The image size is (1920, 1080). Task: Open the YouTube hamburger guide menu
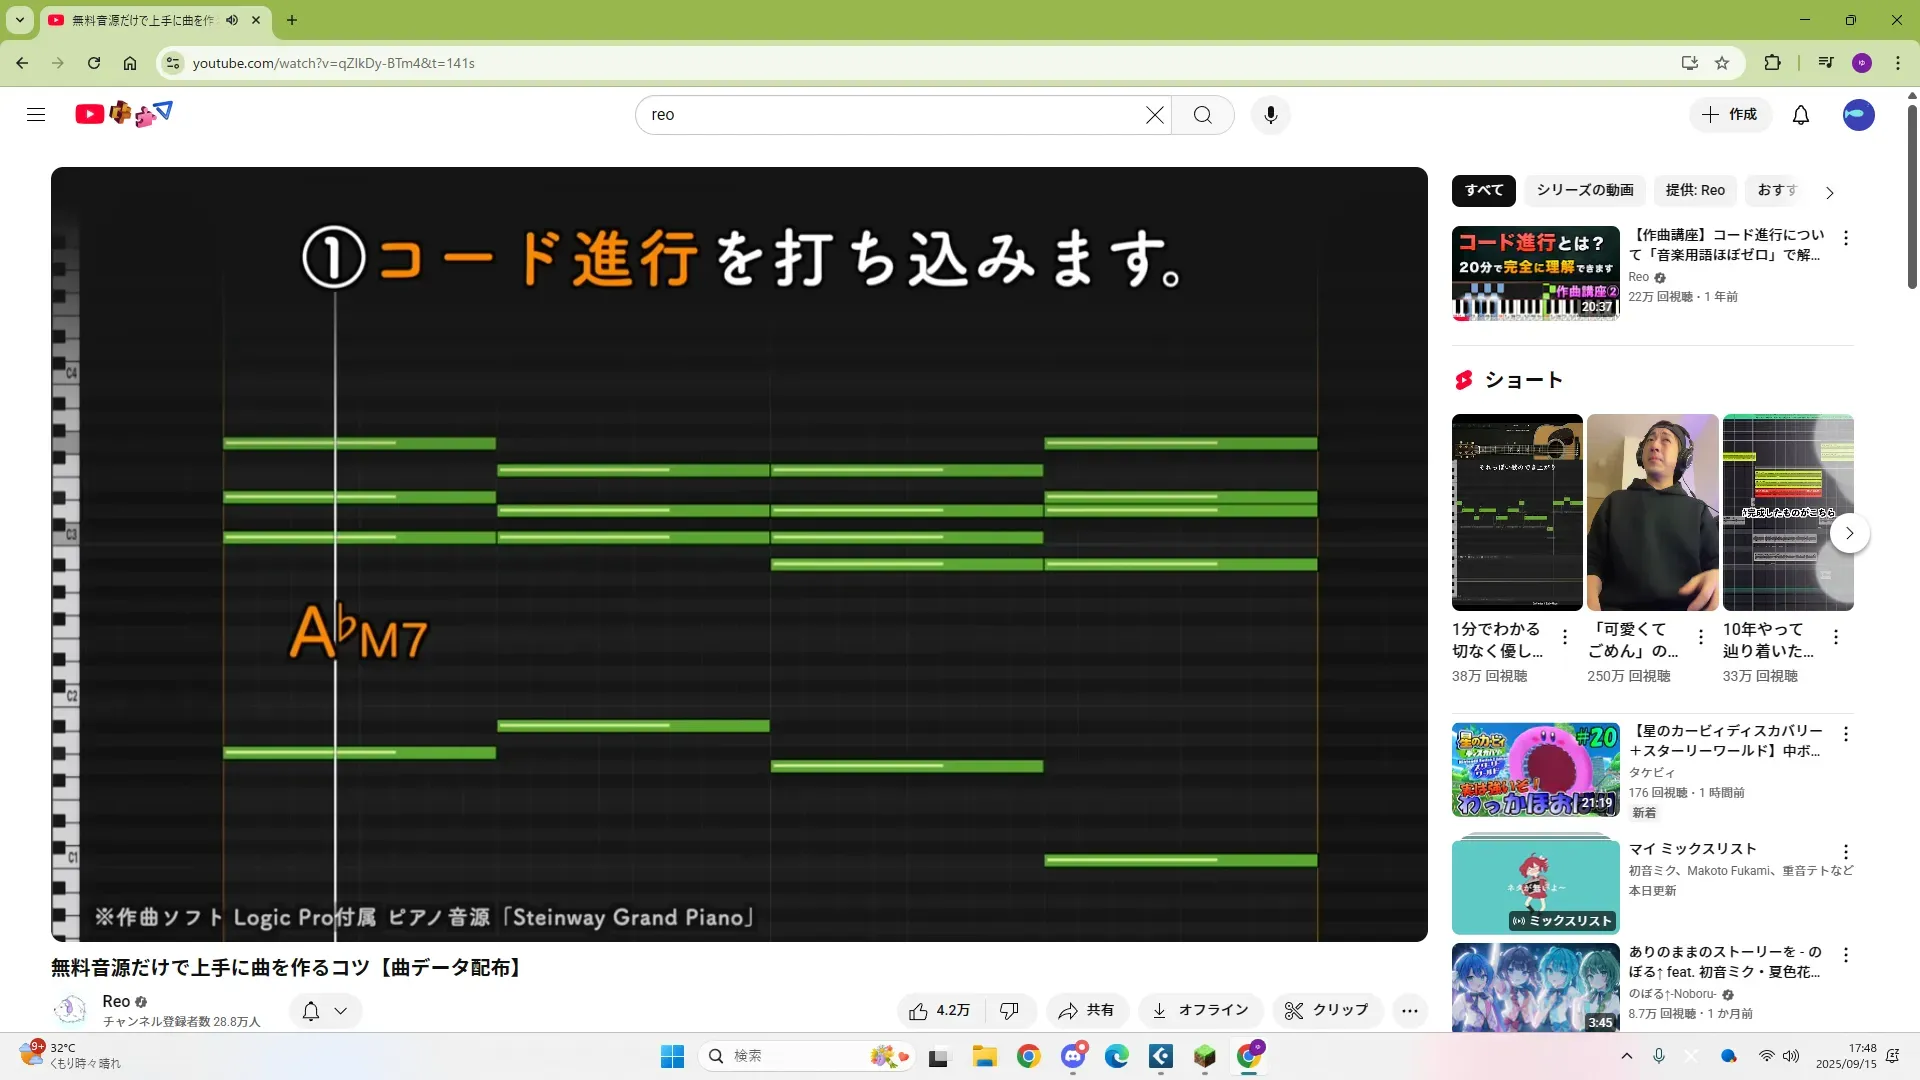coord(36,115)
